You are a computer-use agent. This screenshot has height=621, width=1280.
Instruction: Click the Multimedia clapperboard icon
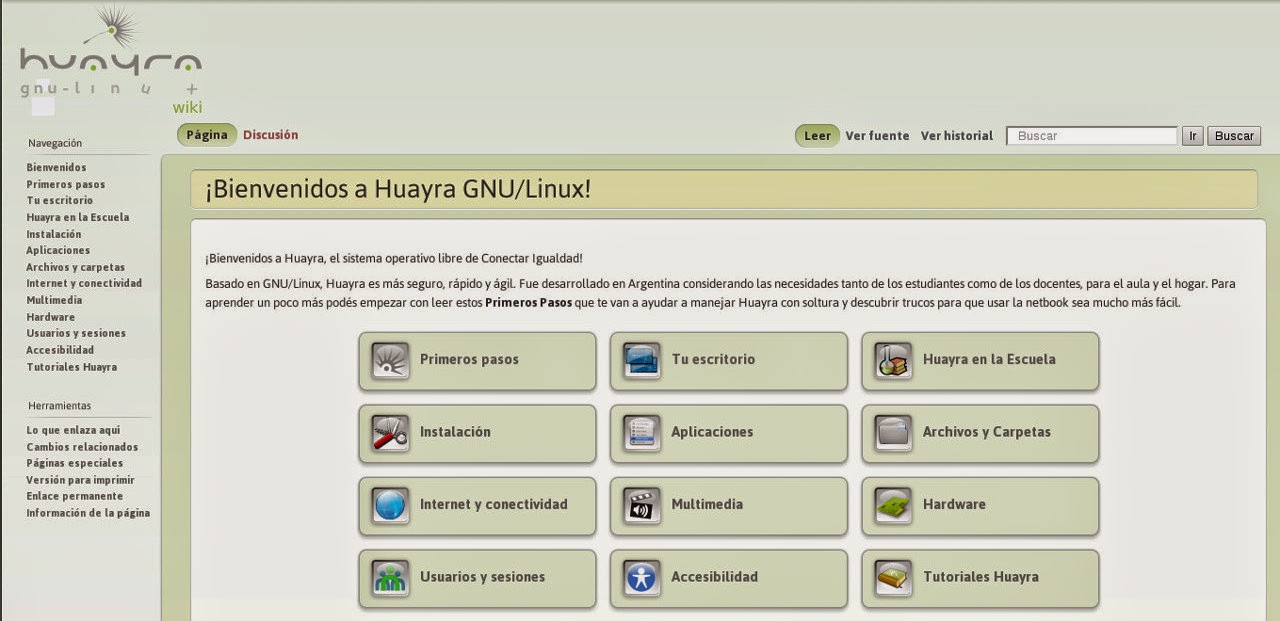641,505
